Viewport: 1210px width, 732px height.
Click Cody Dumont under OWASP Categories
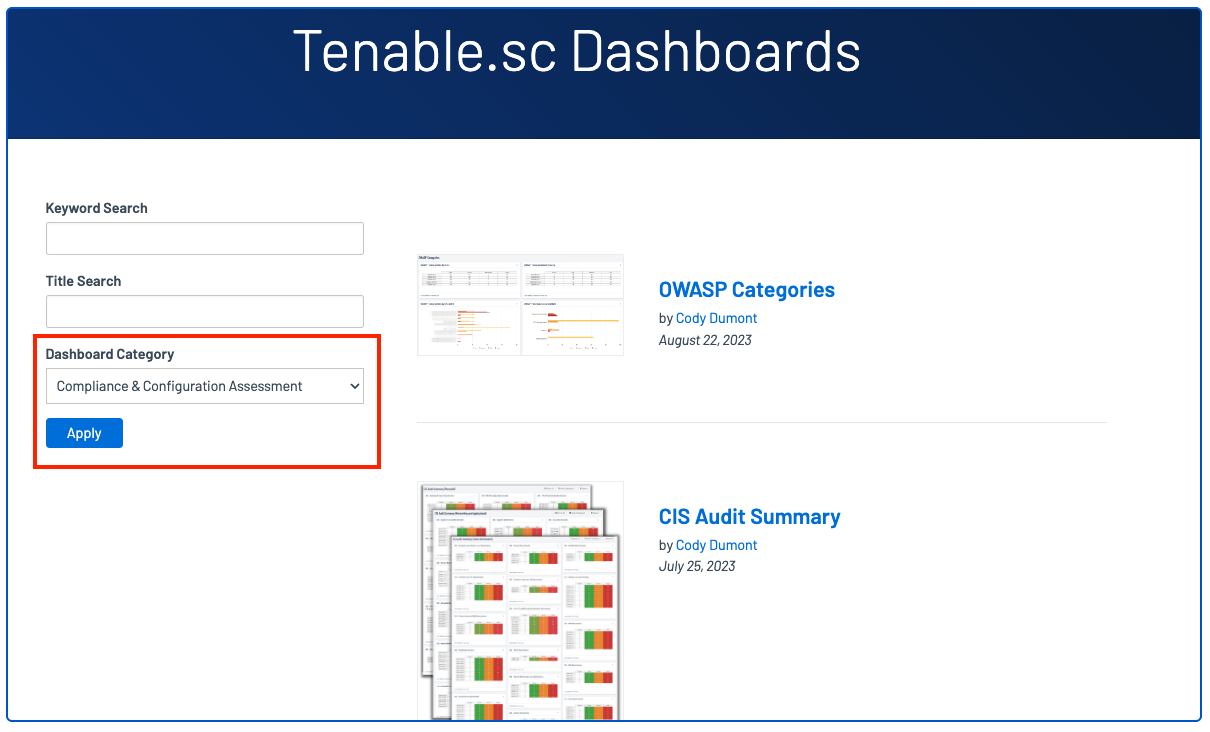click(716, 318)
